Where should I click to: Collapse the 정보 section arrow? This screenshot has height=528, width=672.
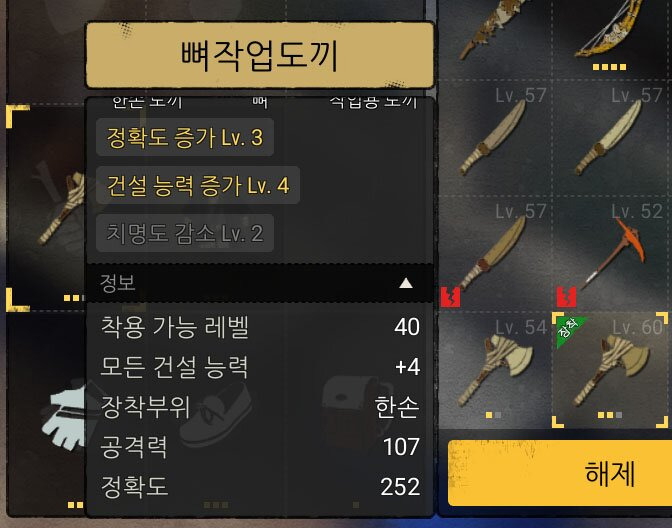tap(405, 283)
